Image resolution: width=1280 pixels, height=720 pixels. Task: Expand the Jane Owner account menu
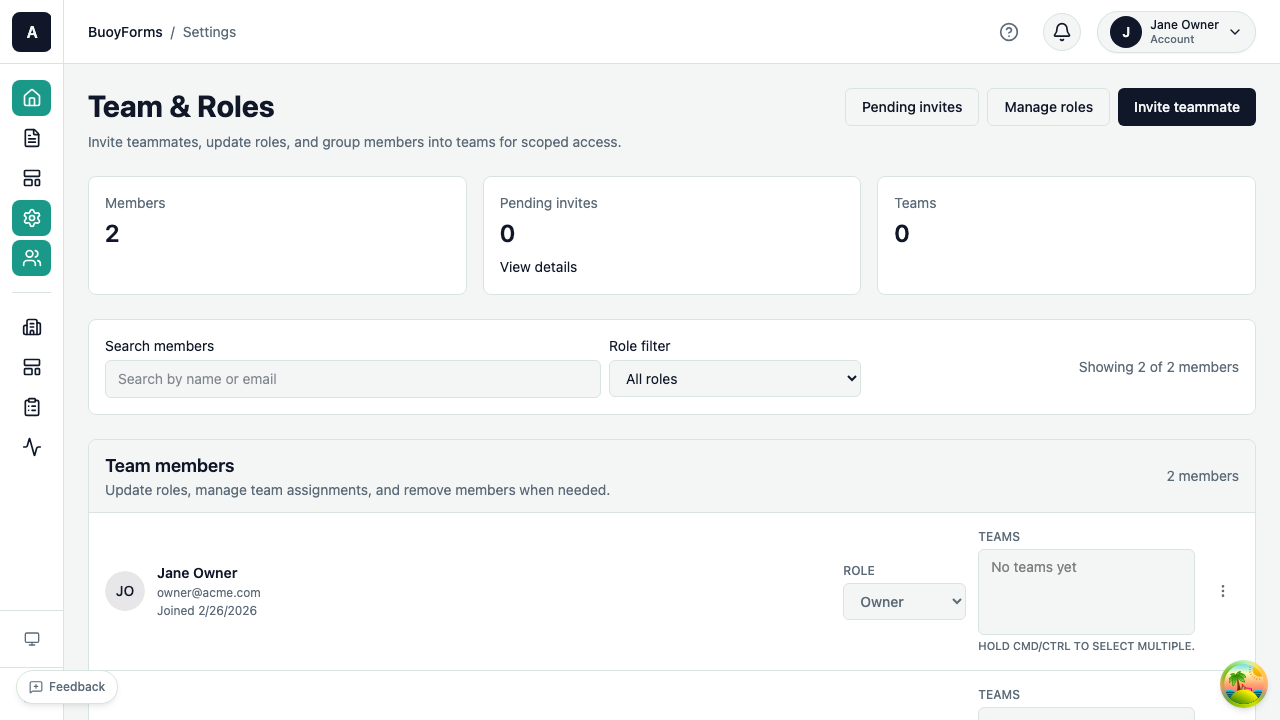coord(1176,32)
